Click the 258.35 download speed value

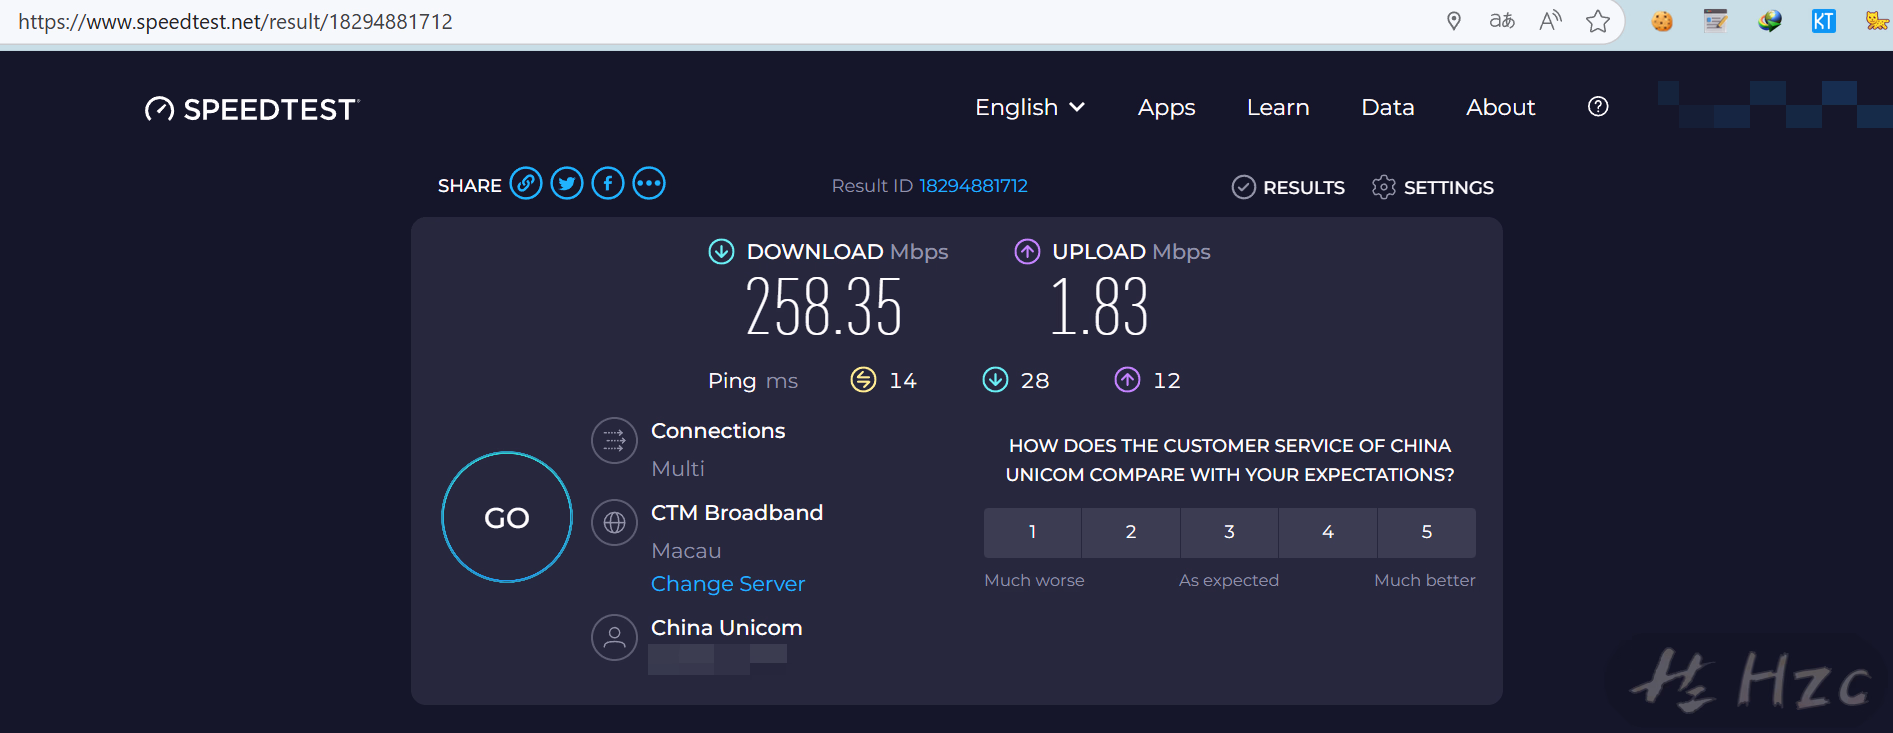click(x=824, y=306)
